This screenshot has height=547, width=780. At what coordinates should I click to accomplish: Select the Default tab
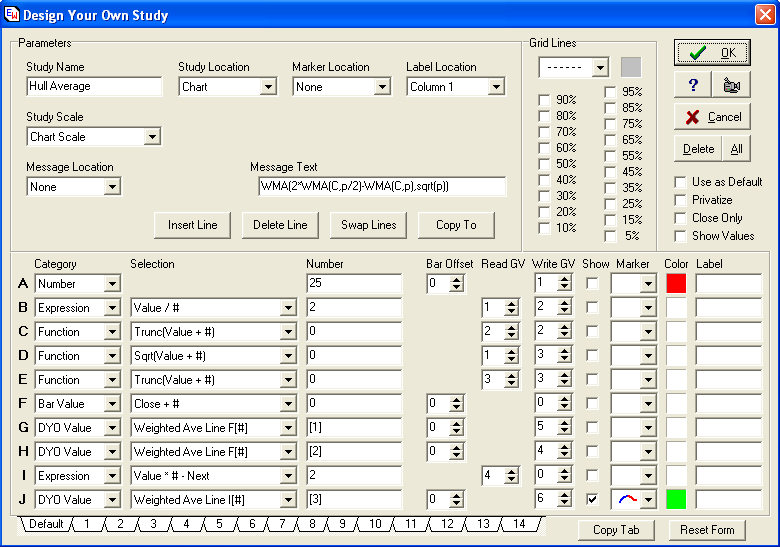tap(45, 524)
